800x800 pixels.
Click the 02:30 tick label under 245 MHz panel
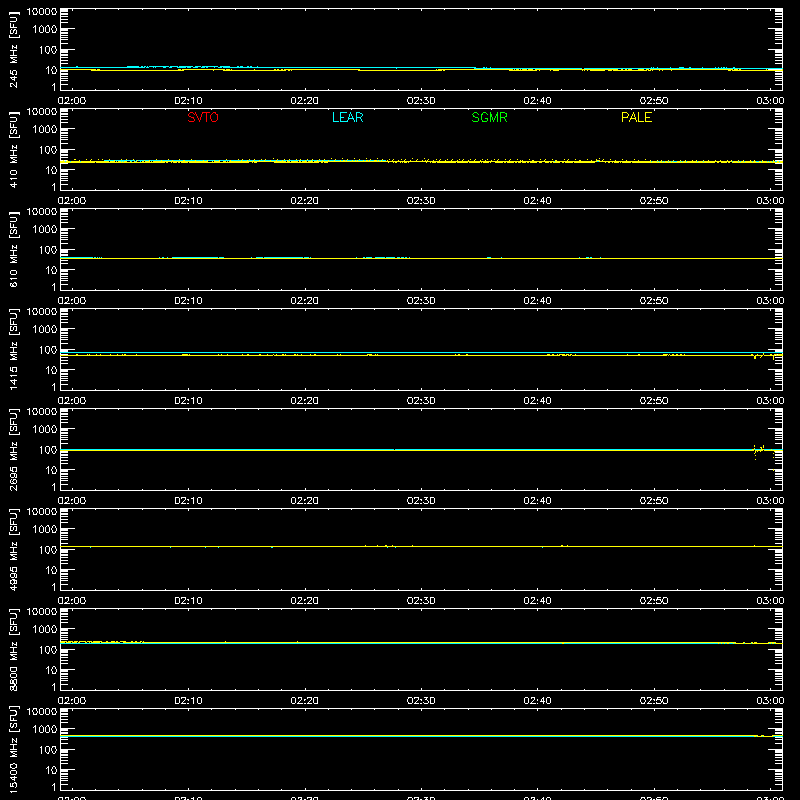coord(421,101)
